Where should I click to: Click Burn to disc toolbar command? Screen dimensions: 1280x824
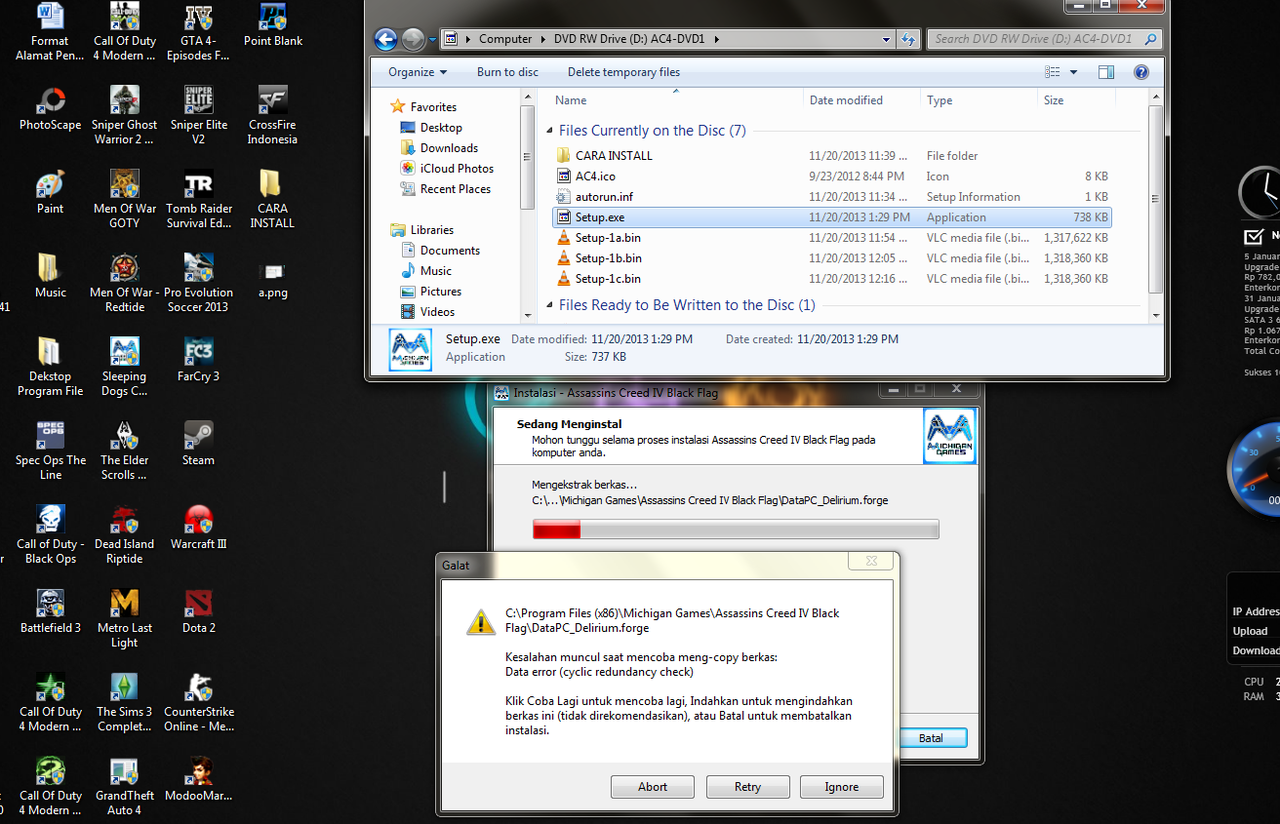tap(508, 72)
